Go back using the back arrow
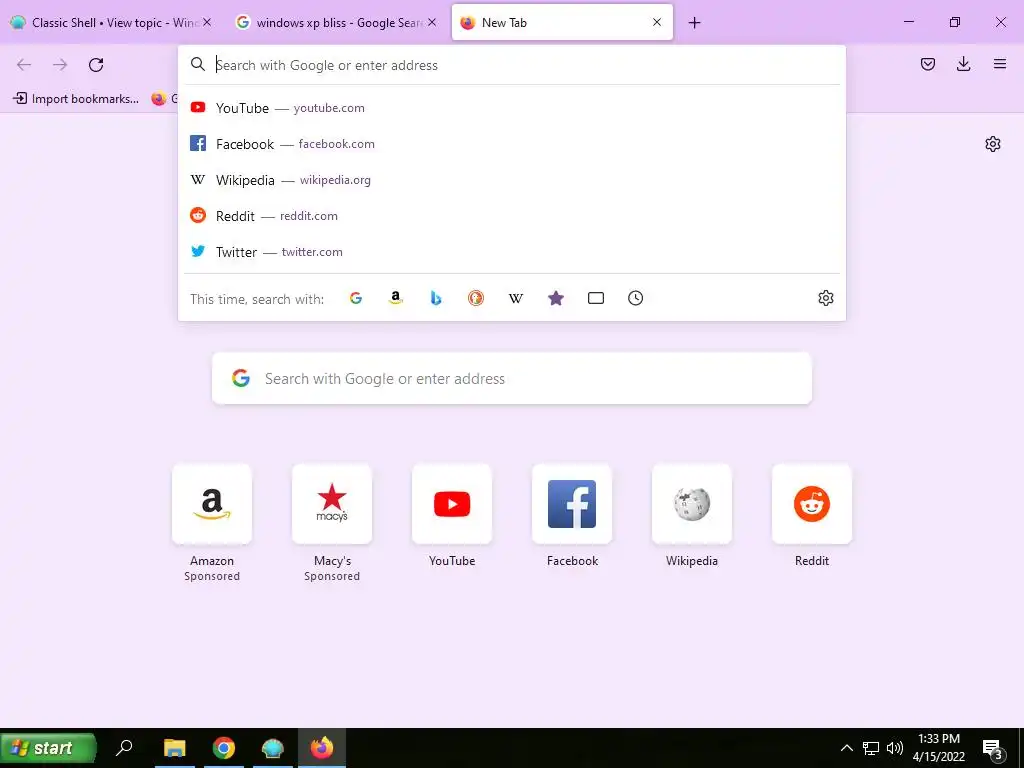The height and width of the screenshot is (768, 1024). coord(24,64)
